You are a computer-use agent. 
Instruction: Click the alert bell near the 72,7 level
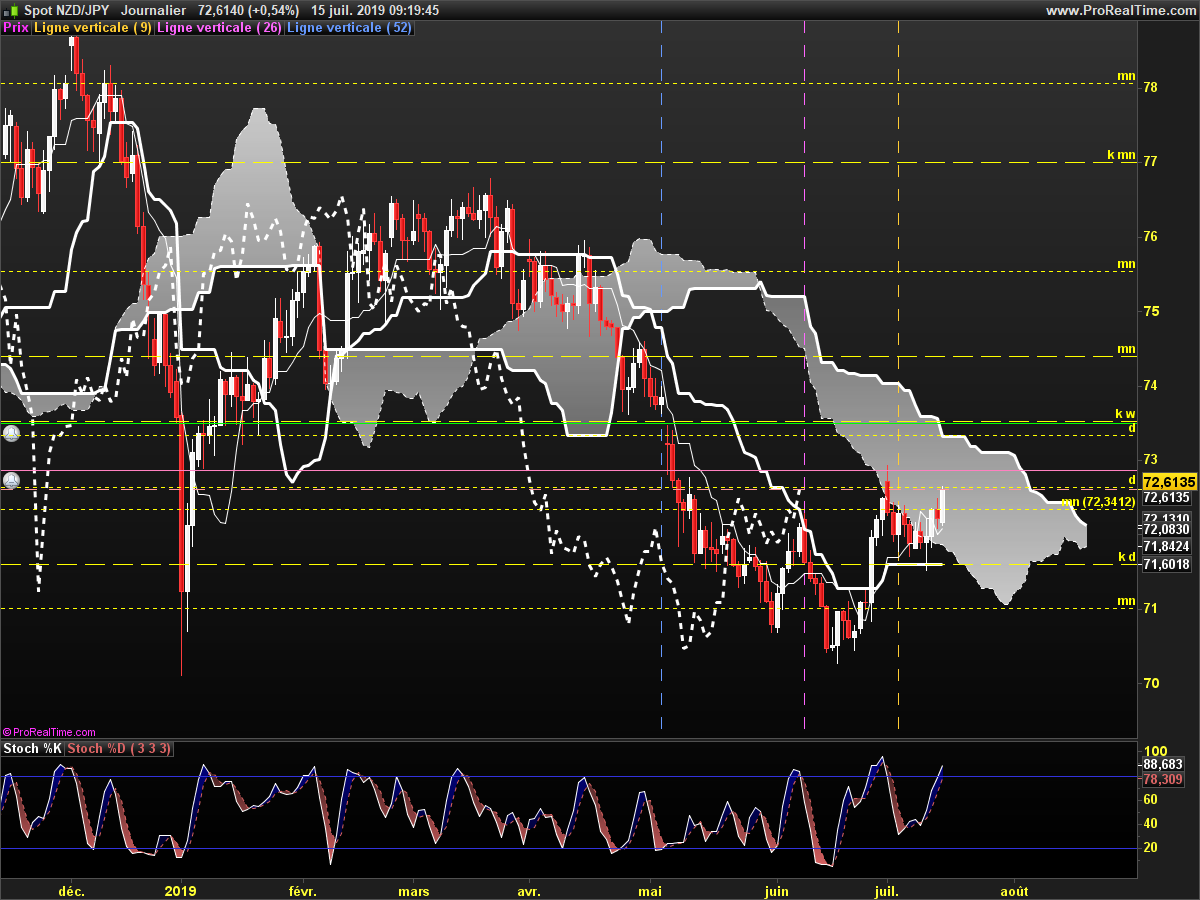click(10, 480)
